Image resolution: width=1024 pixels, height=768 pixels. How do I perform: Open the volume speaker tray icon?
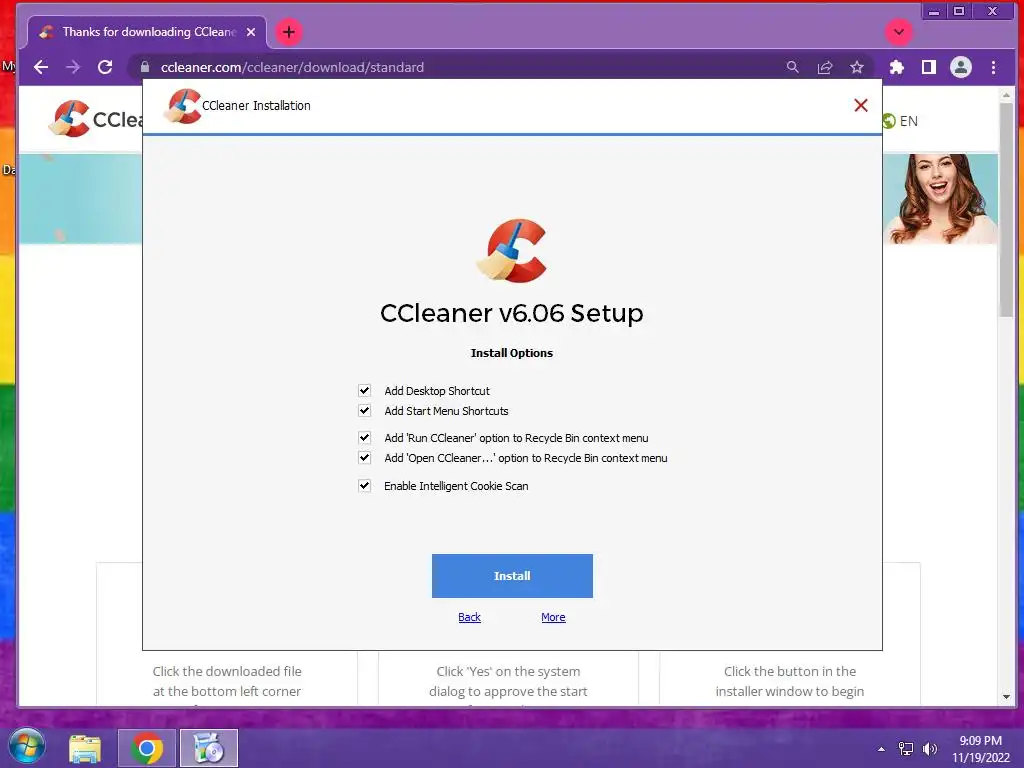[x=930, y=749]
